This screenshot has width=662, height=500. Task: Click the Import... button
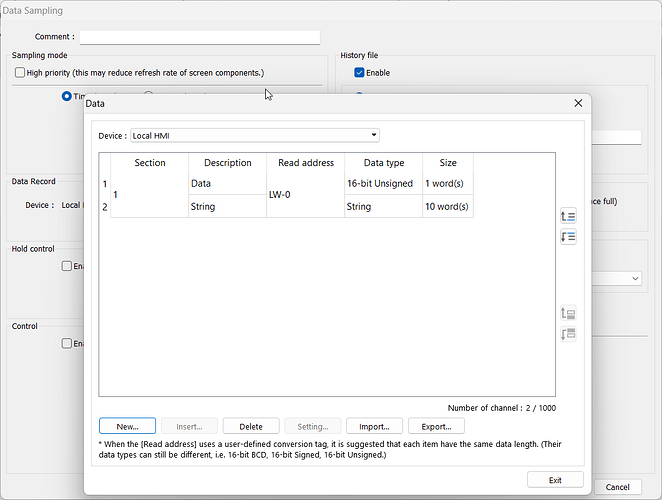pyautogui.click(x=374, y=426)
